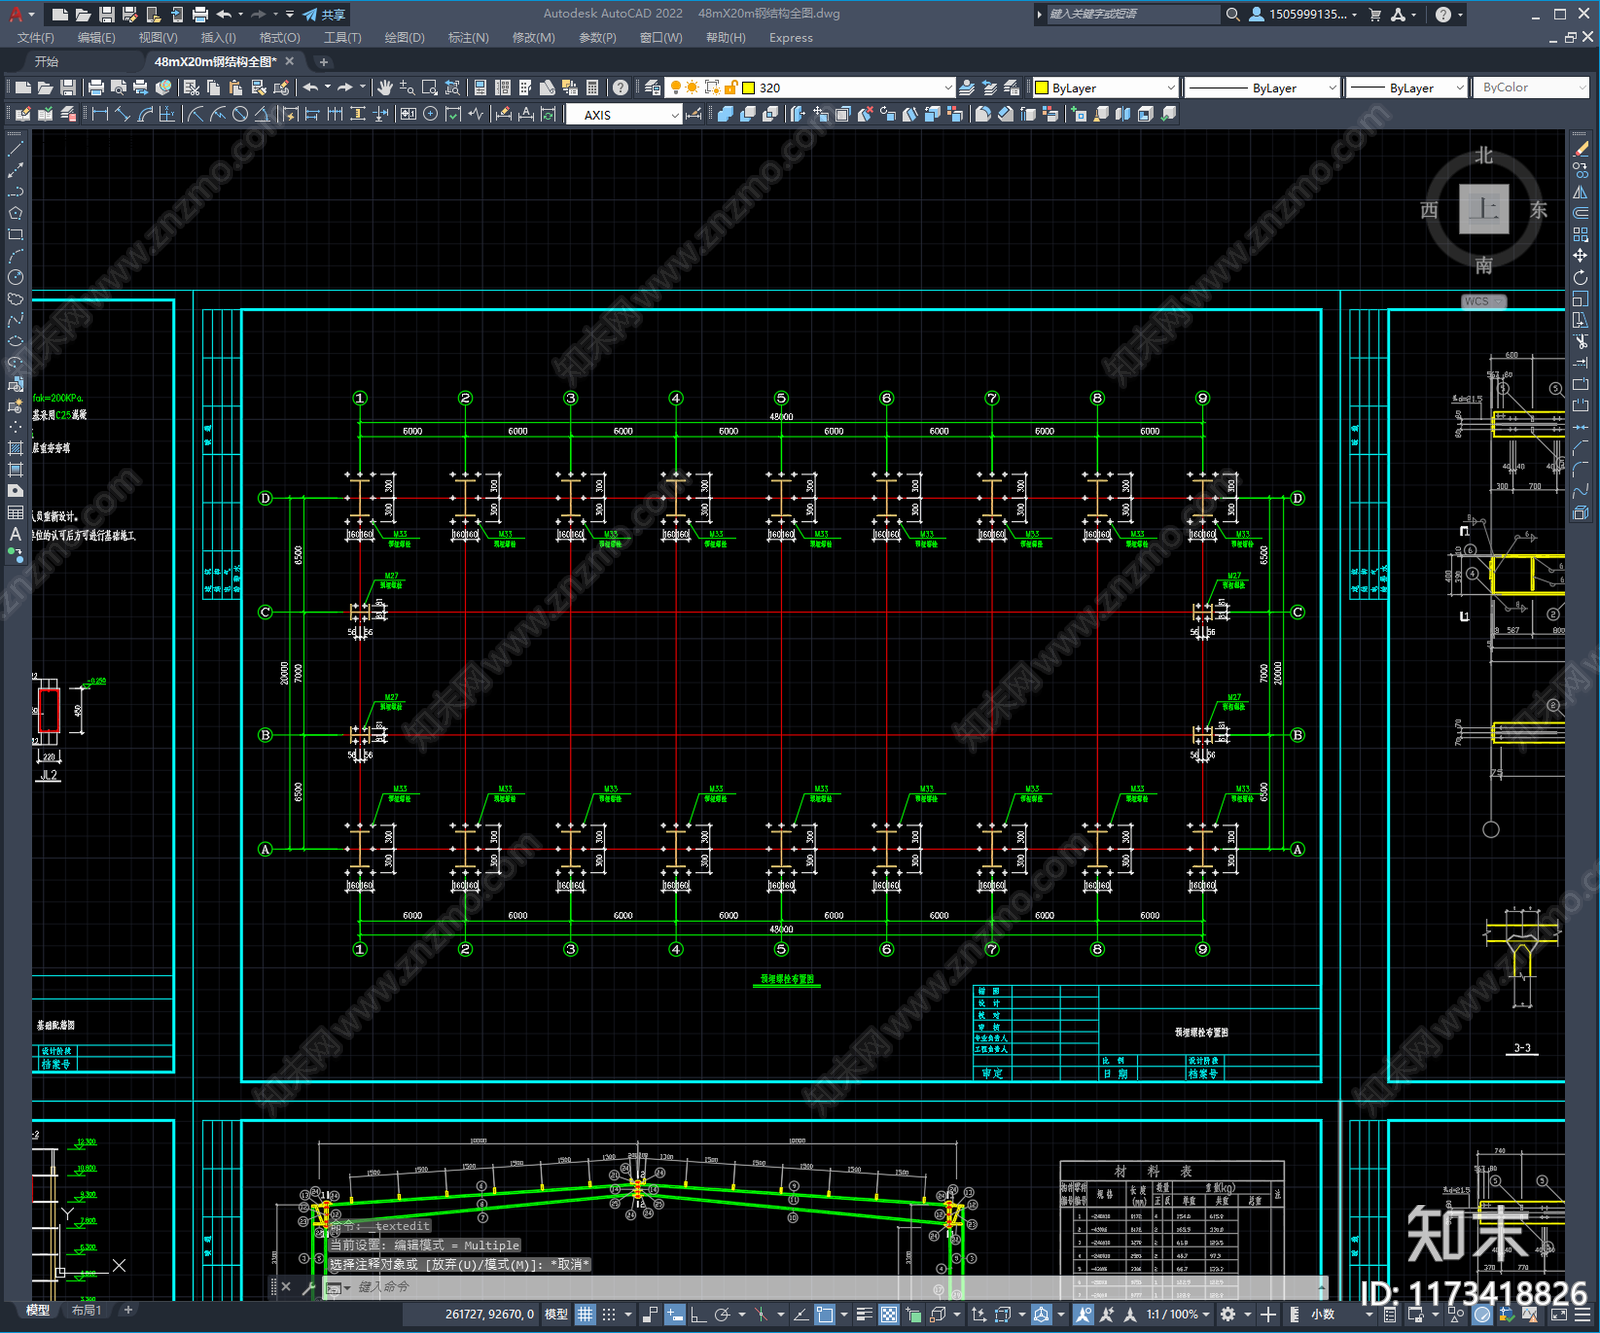Click the Save icon in Standard toolbar
The image size is (1600, 1333).
[67, 88]
